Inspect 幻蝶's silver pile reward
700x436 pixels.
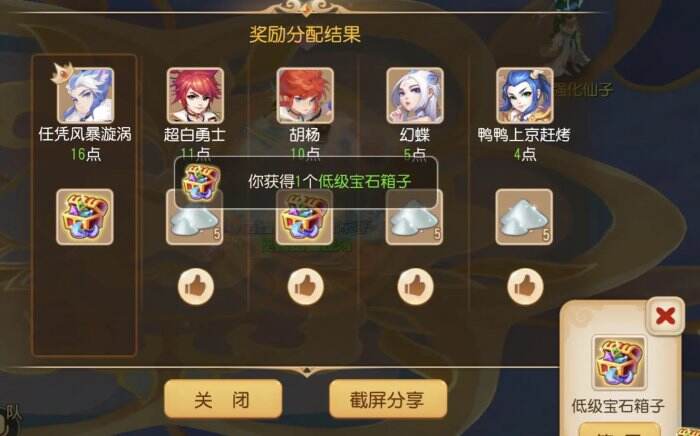[415, 217]
